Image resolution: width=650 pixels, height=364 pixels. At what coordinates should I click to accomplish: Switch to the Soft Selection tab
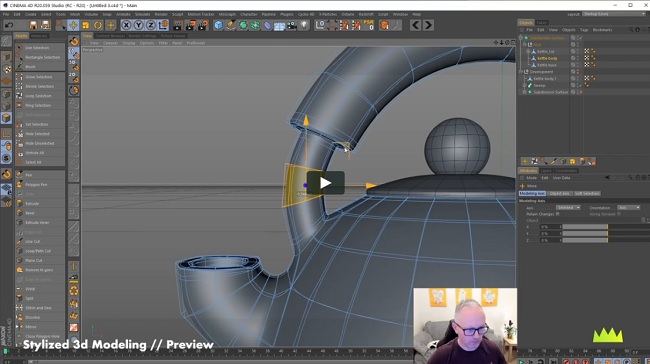pos(587,194)
